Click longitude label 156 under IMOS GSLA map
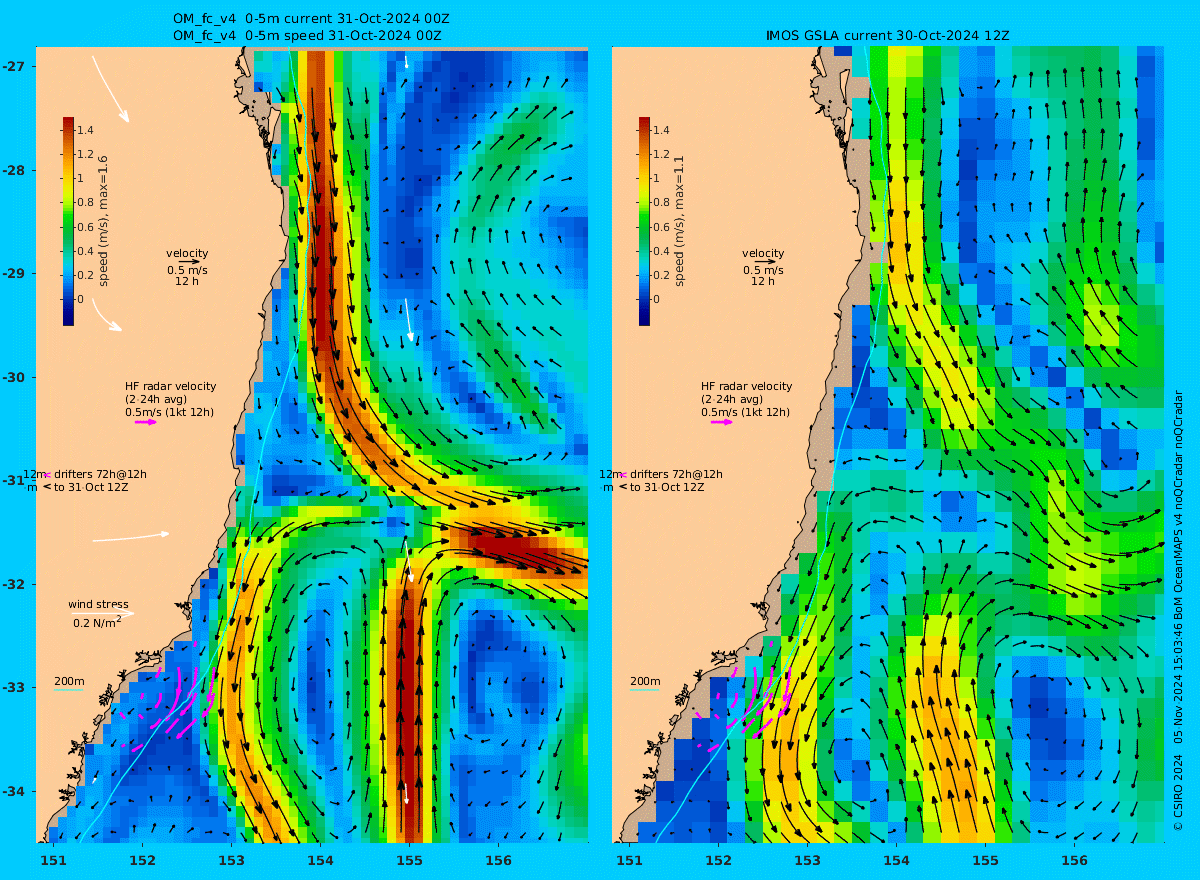 coord(1074,860)
